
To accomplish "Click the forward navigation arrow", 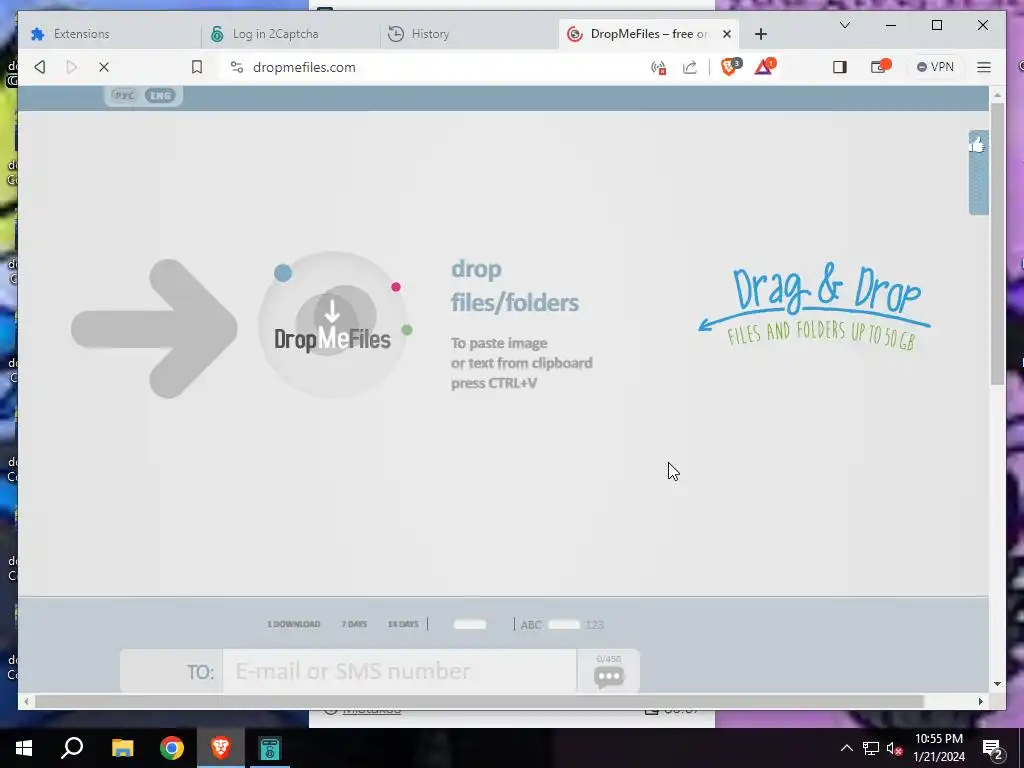I will coord(72,67).
